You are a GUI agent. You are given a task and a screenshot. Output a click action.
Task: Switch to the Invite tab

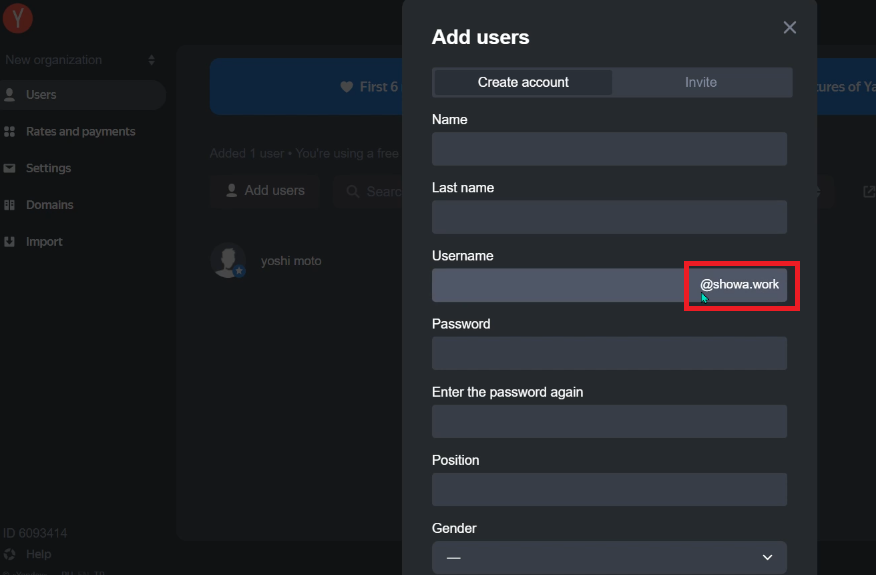coord(701,82)
